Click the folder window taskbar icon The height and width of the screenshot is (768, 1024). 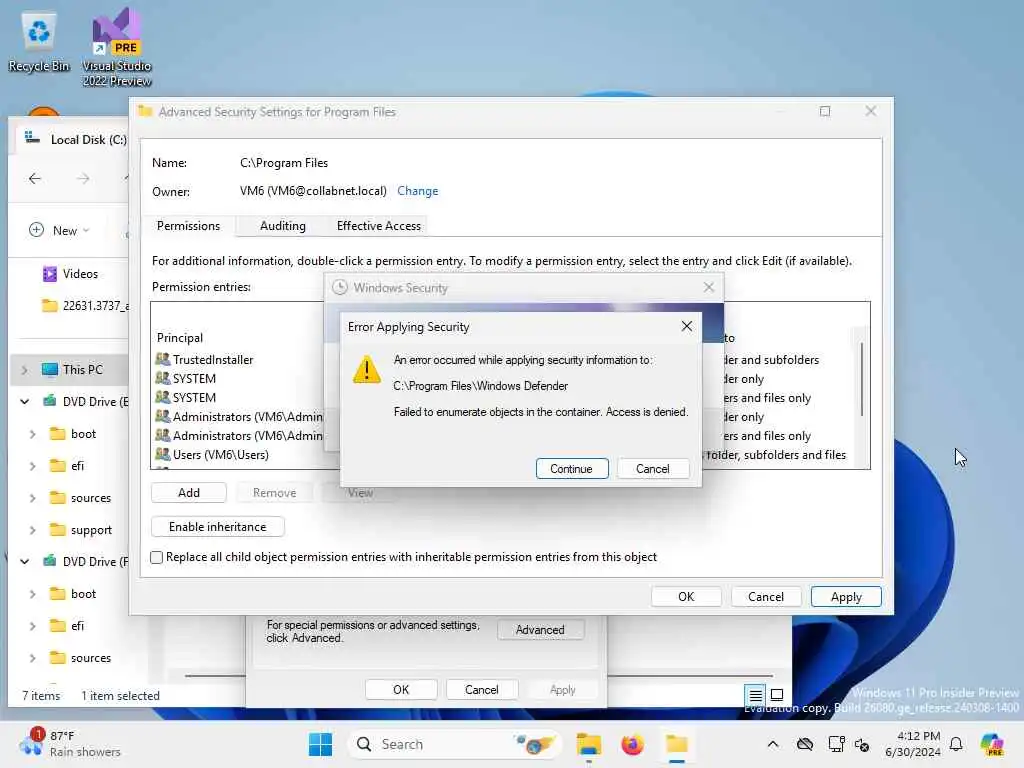[677, 744]
